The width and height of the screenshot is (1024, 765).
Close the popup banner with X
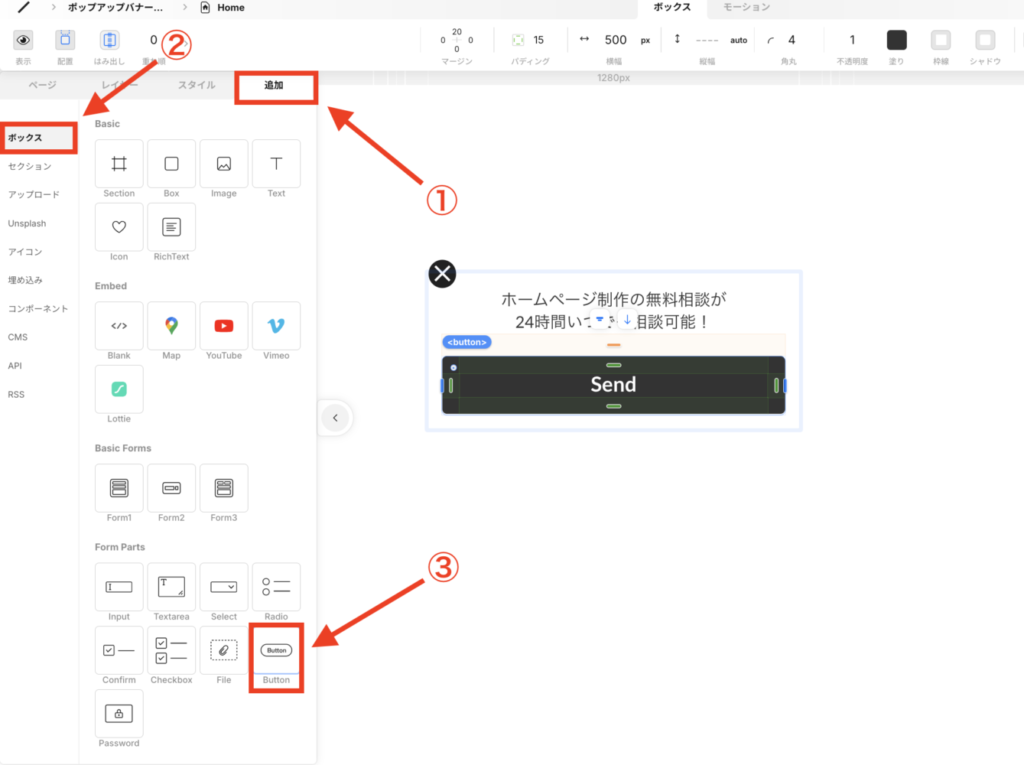point(442,274)
